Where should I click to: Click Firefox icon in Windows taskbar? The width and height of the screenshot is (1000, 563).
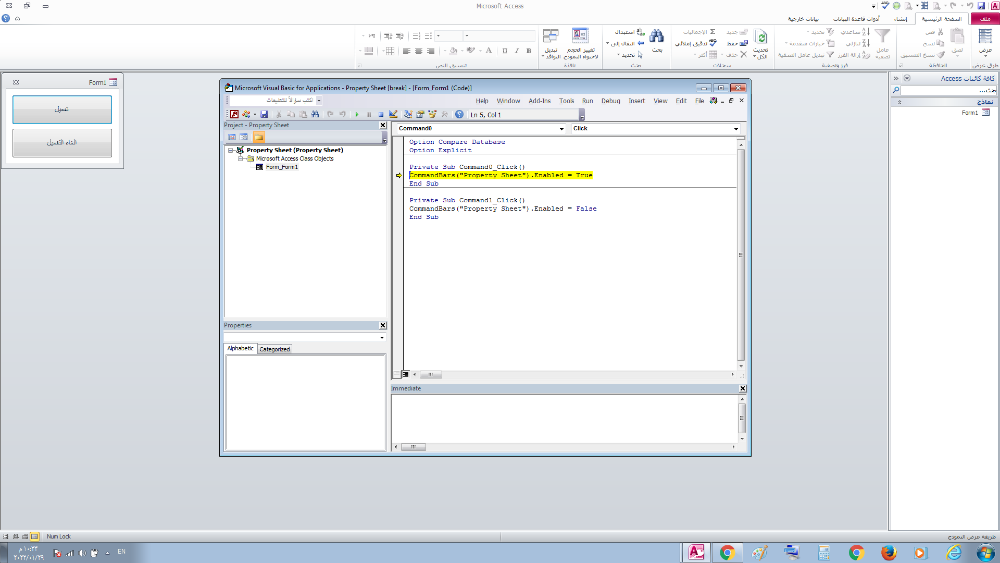[x=888, y=552]
